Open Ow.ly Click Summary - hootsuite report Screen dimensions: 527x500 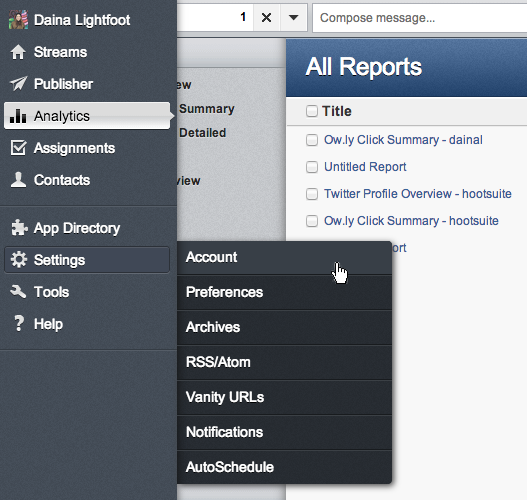411,221
